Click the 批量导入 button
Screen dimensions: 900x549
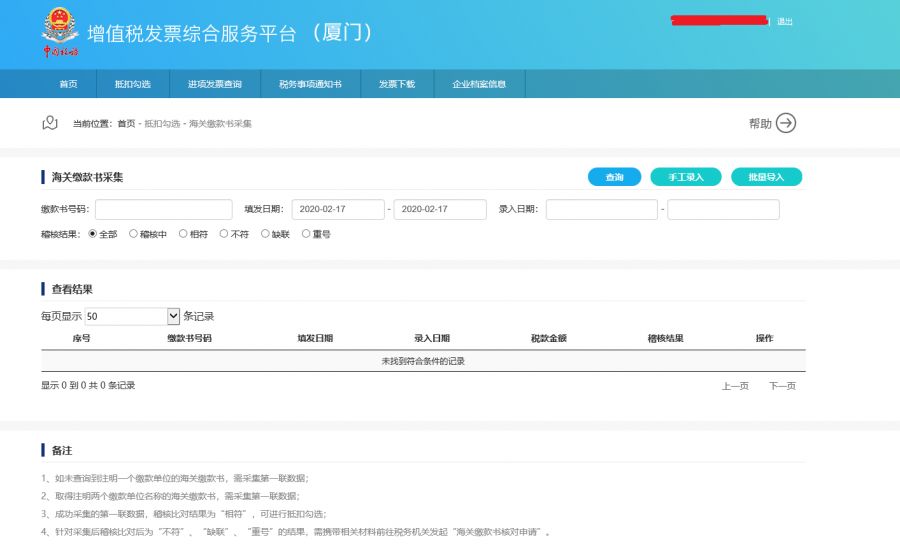[x=766, y=177]
